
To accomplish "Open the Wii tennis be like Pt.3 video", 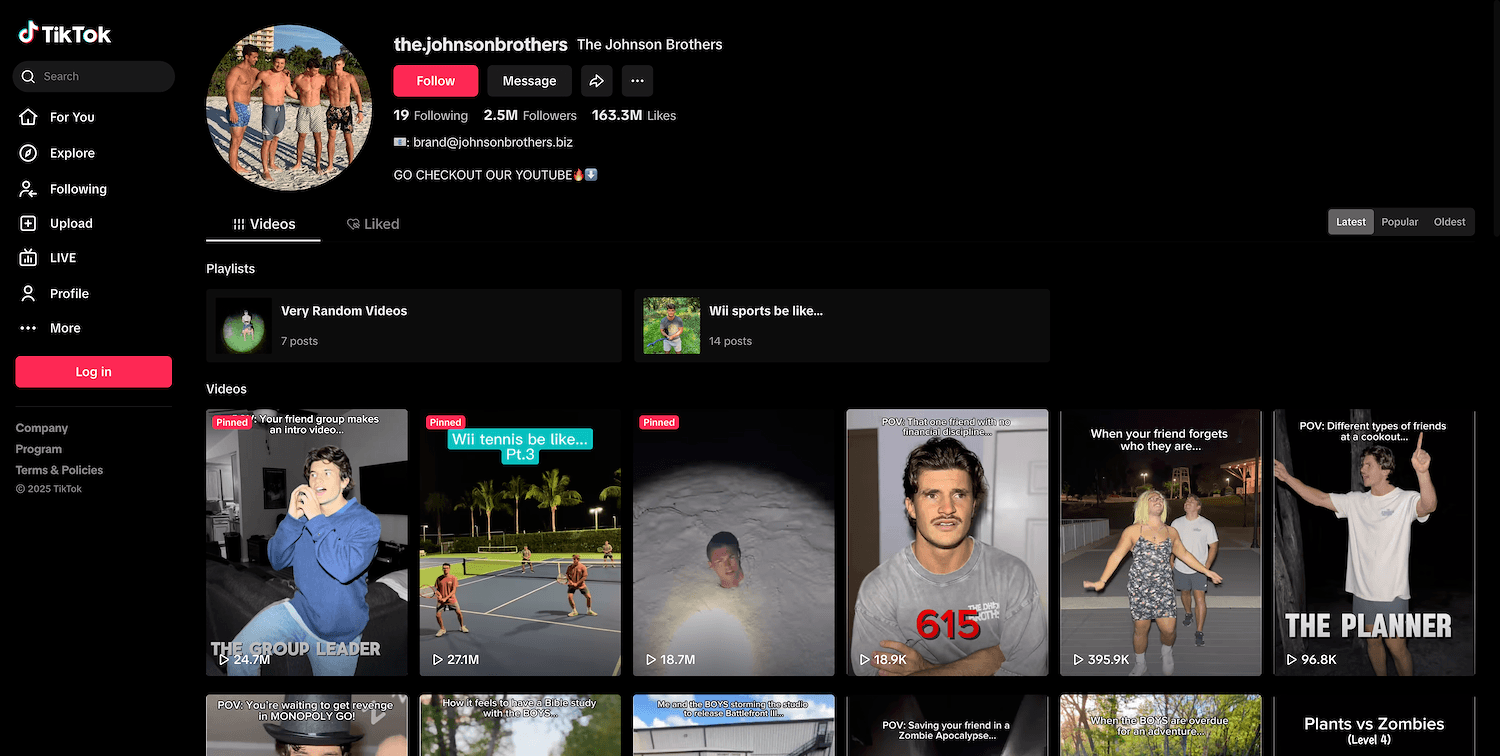I will 520,542.
